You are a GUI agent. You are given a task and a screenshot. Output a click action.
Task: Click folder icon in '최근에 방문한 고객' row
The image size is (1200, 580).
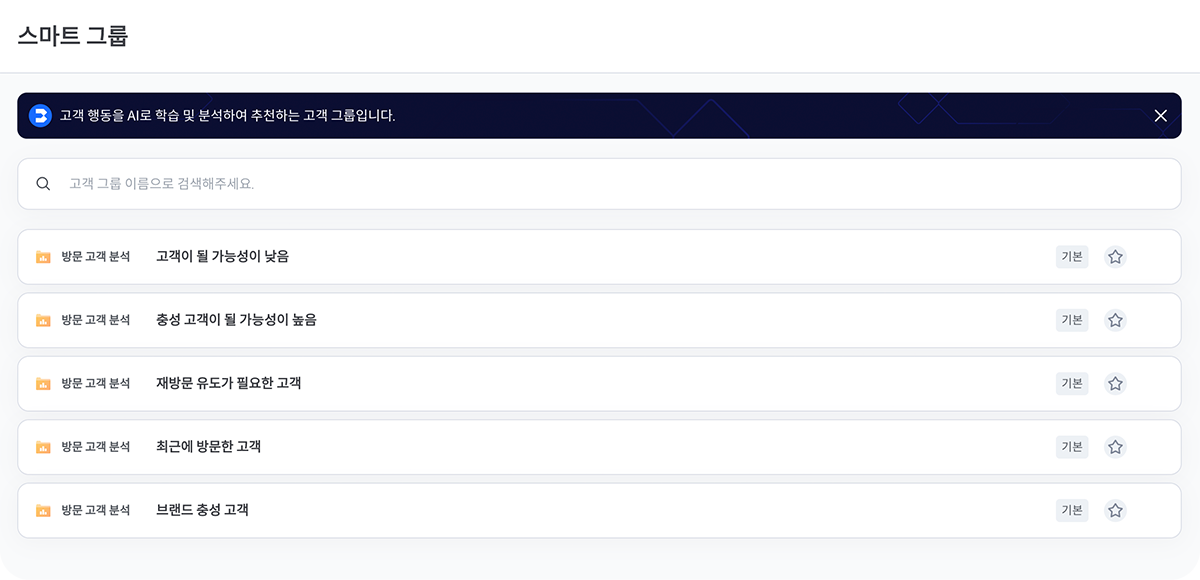[x=43, y=447]
